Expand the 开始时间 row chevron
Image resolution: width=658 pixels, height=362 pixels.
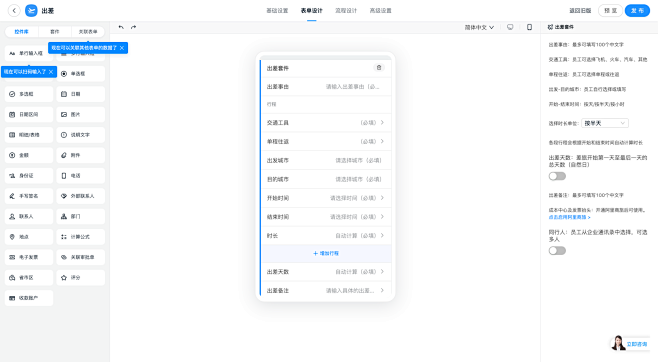pos(382,198)
